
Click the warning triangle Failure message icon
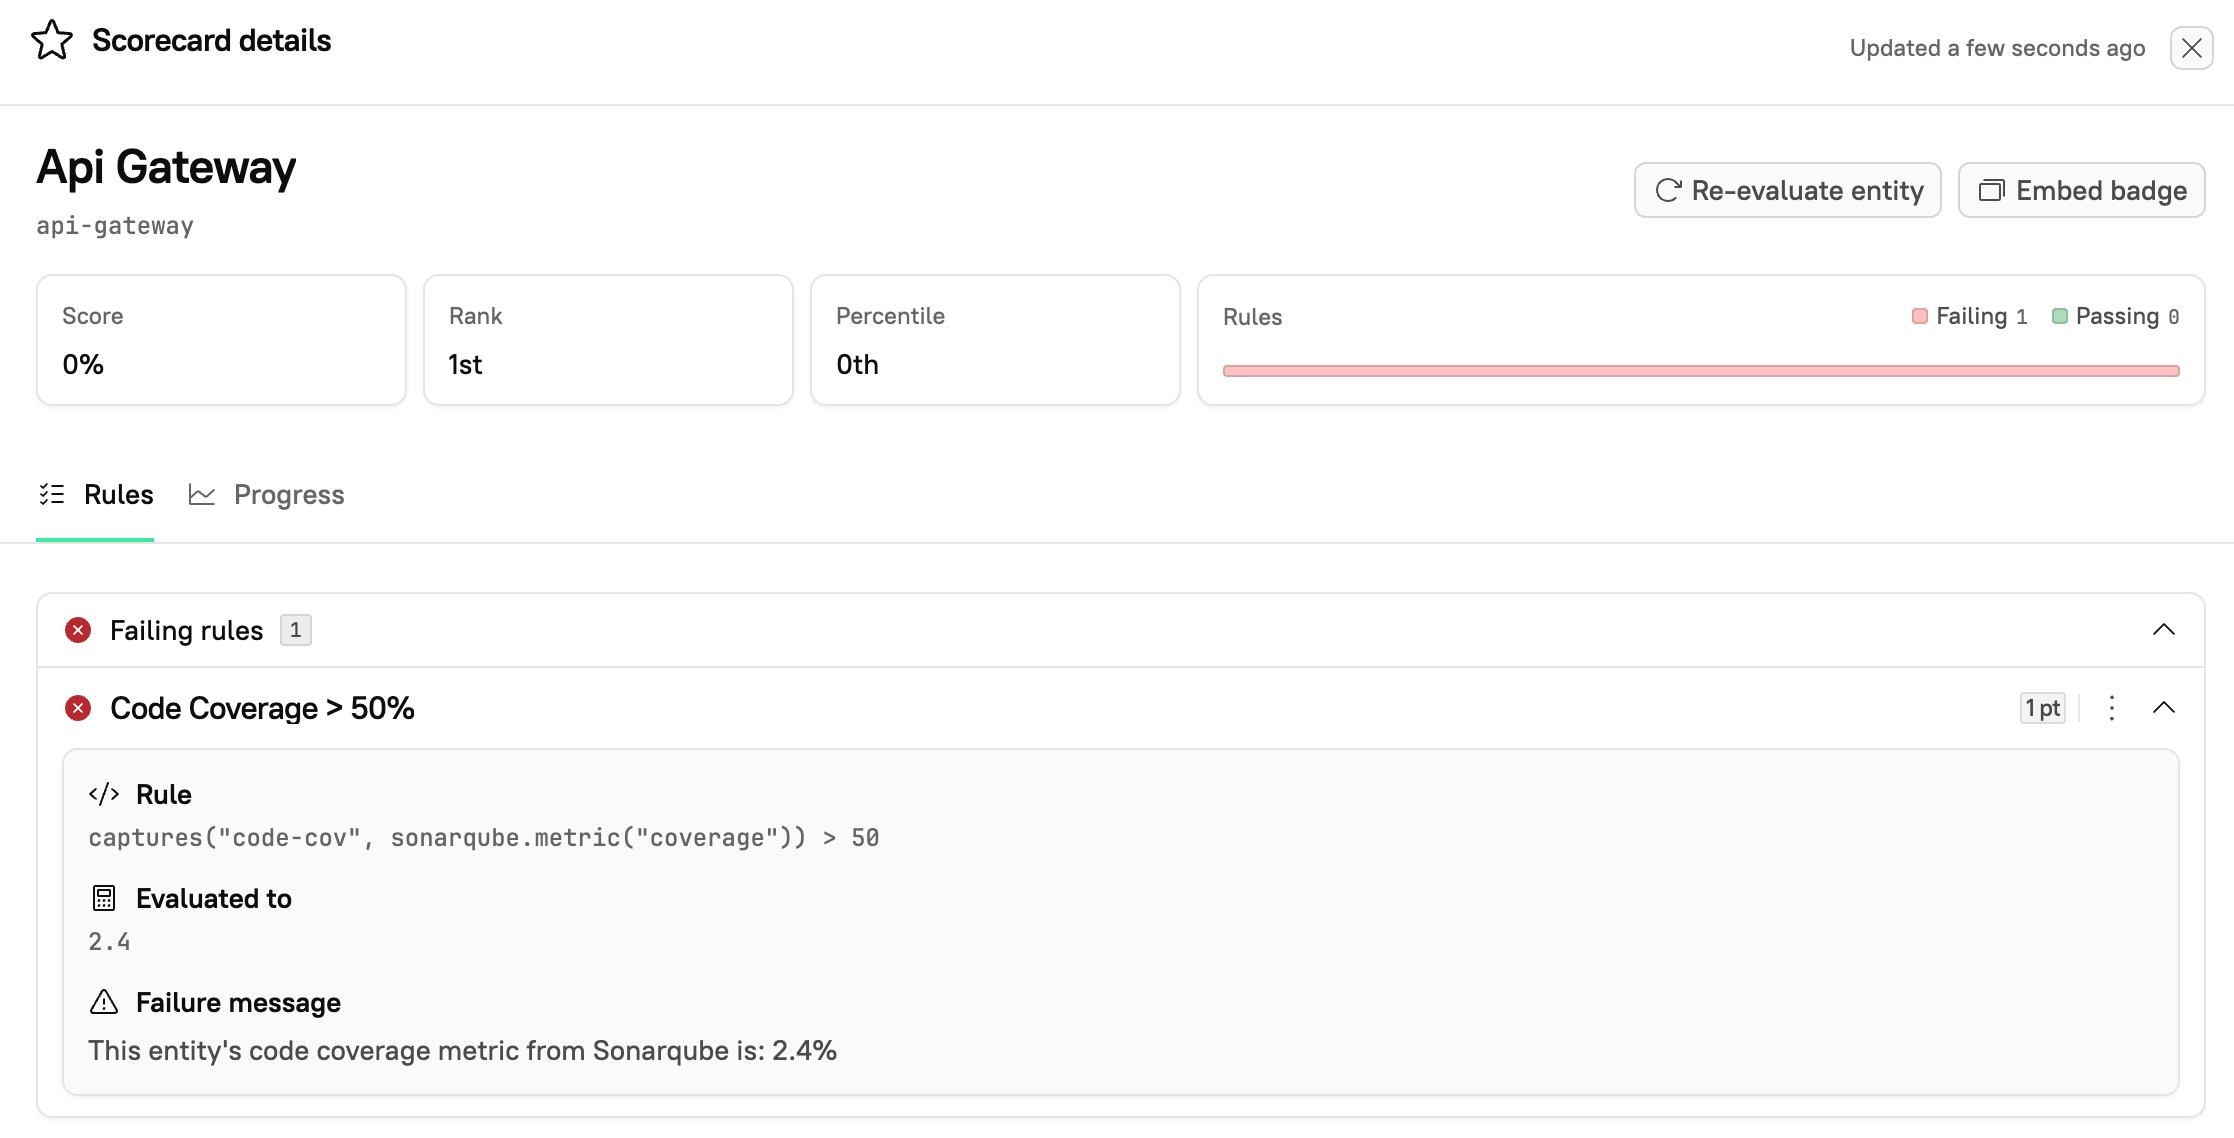click(x=104, y=1002)
